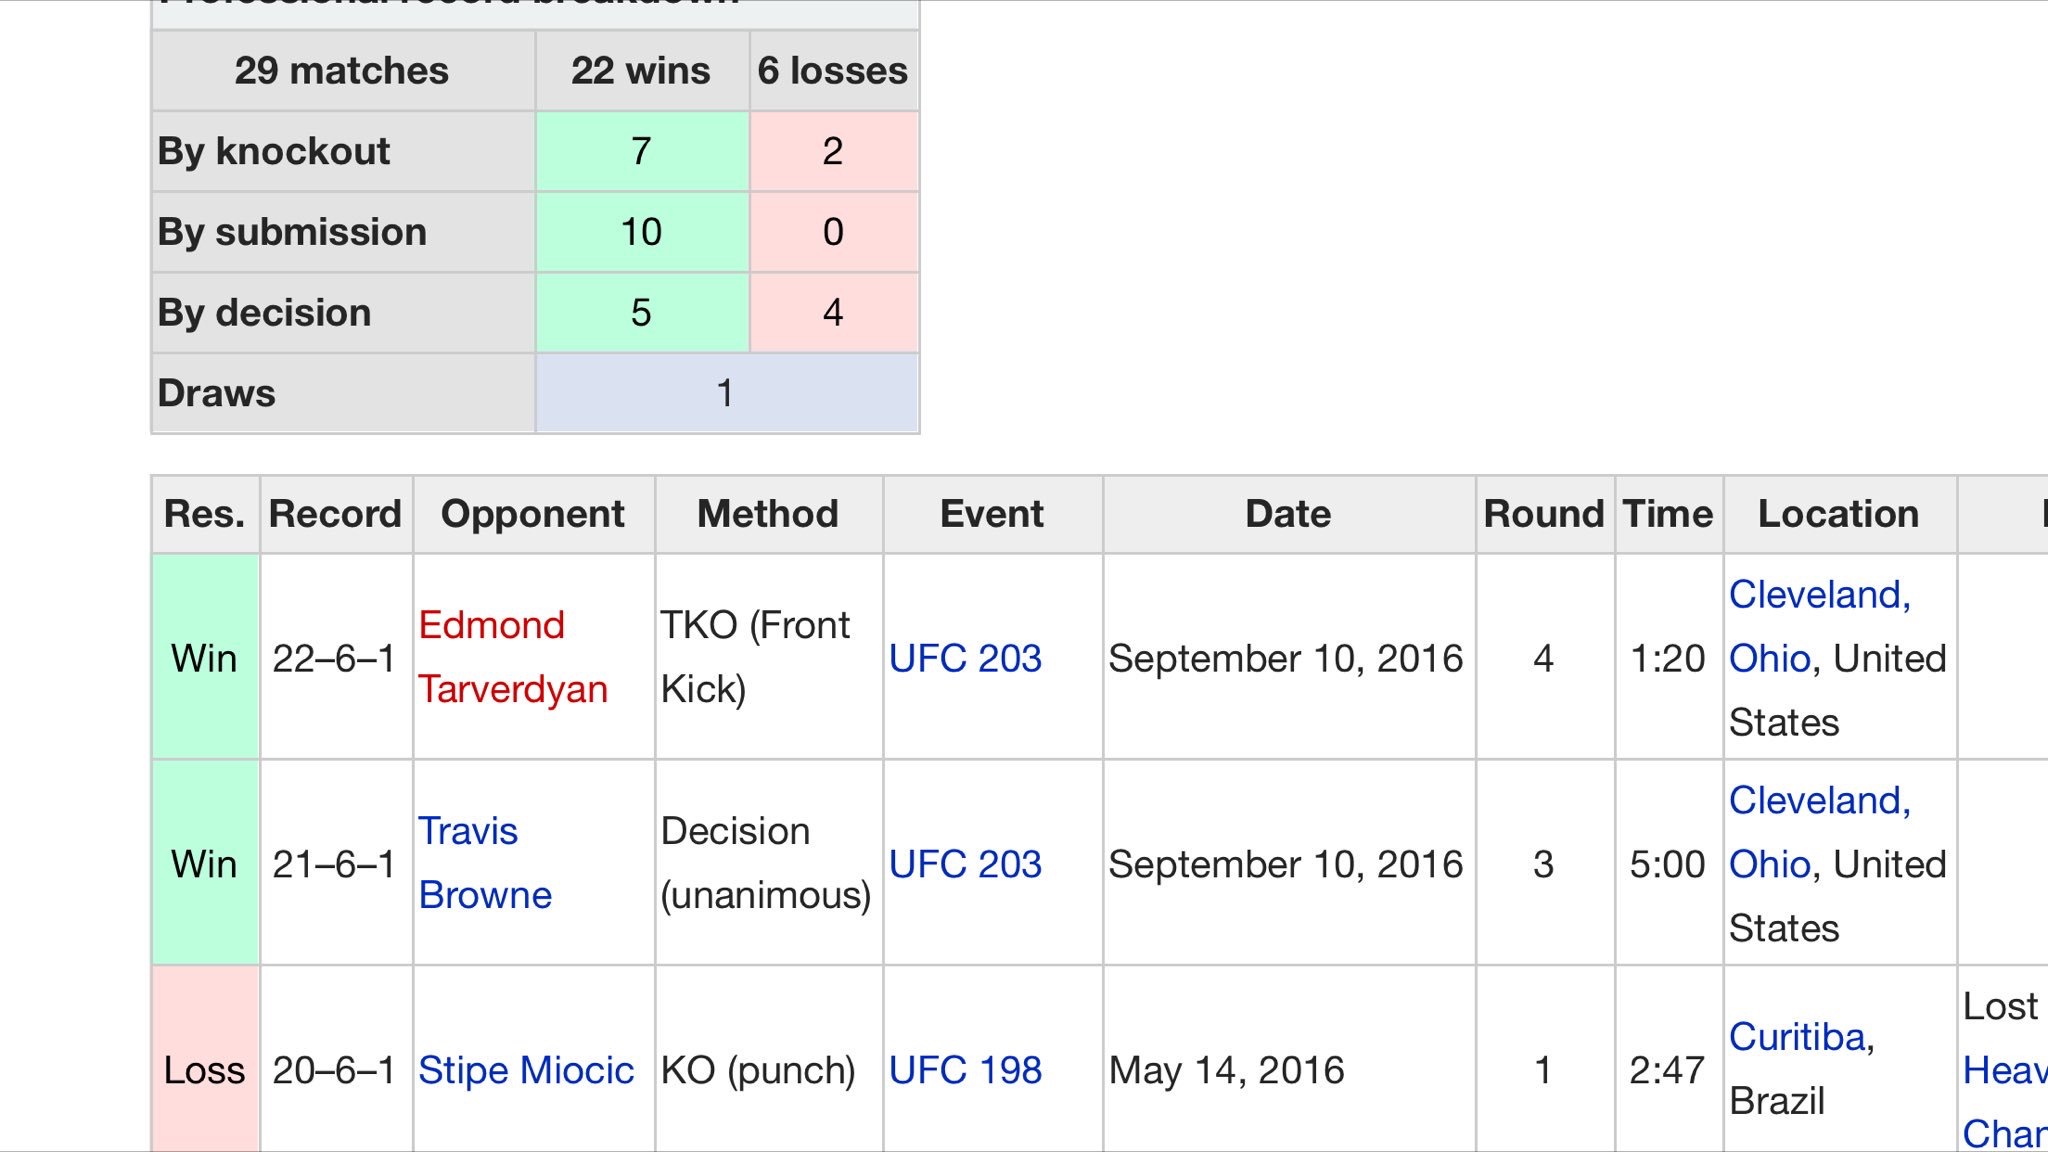Click the Event column header

[x=991, y=514]
